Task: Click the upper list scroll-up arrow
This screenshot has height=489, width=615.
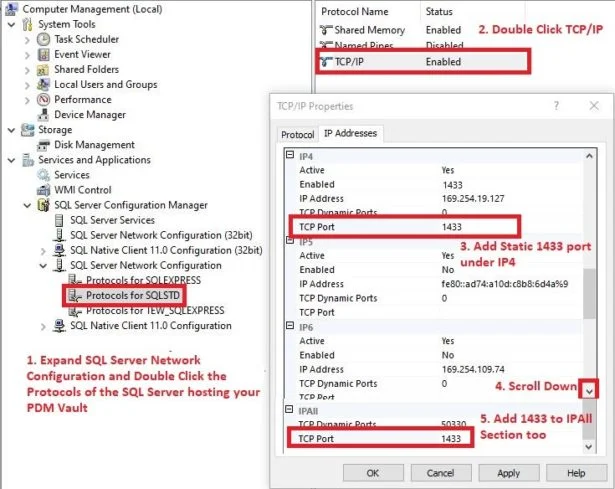Action: point(589,156)
